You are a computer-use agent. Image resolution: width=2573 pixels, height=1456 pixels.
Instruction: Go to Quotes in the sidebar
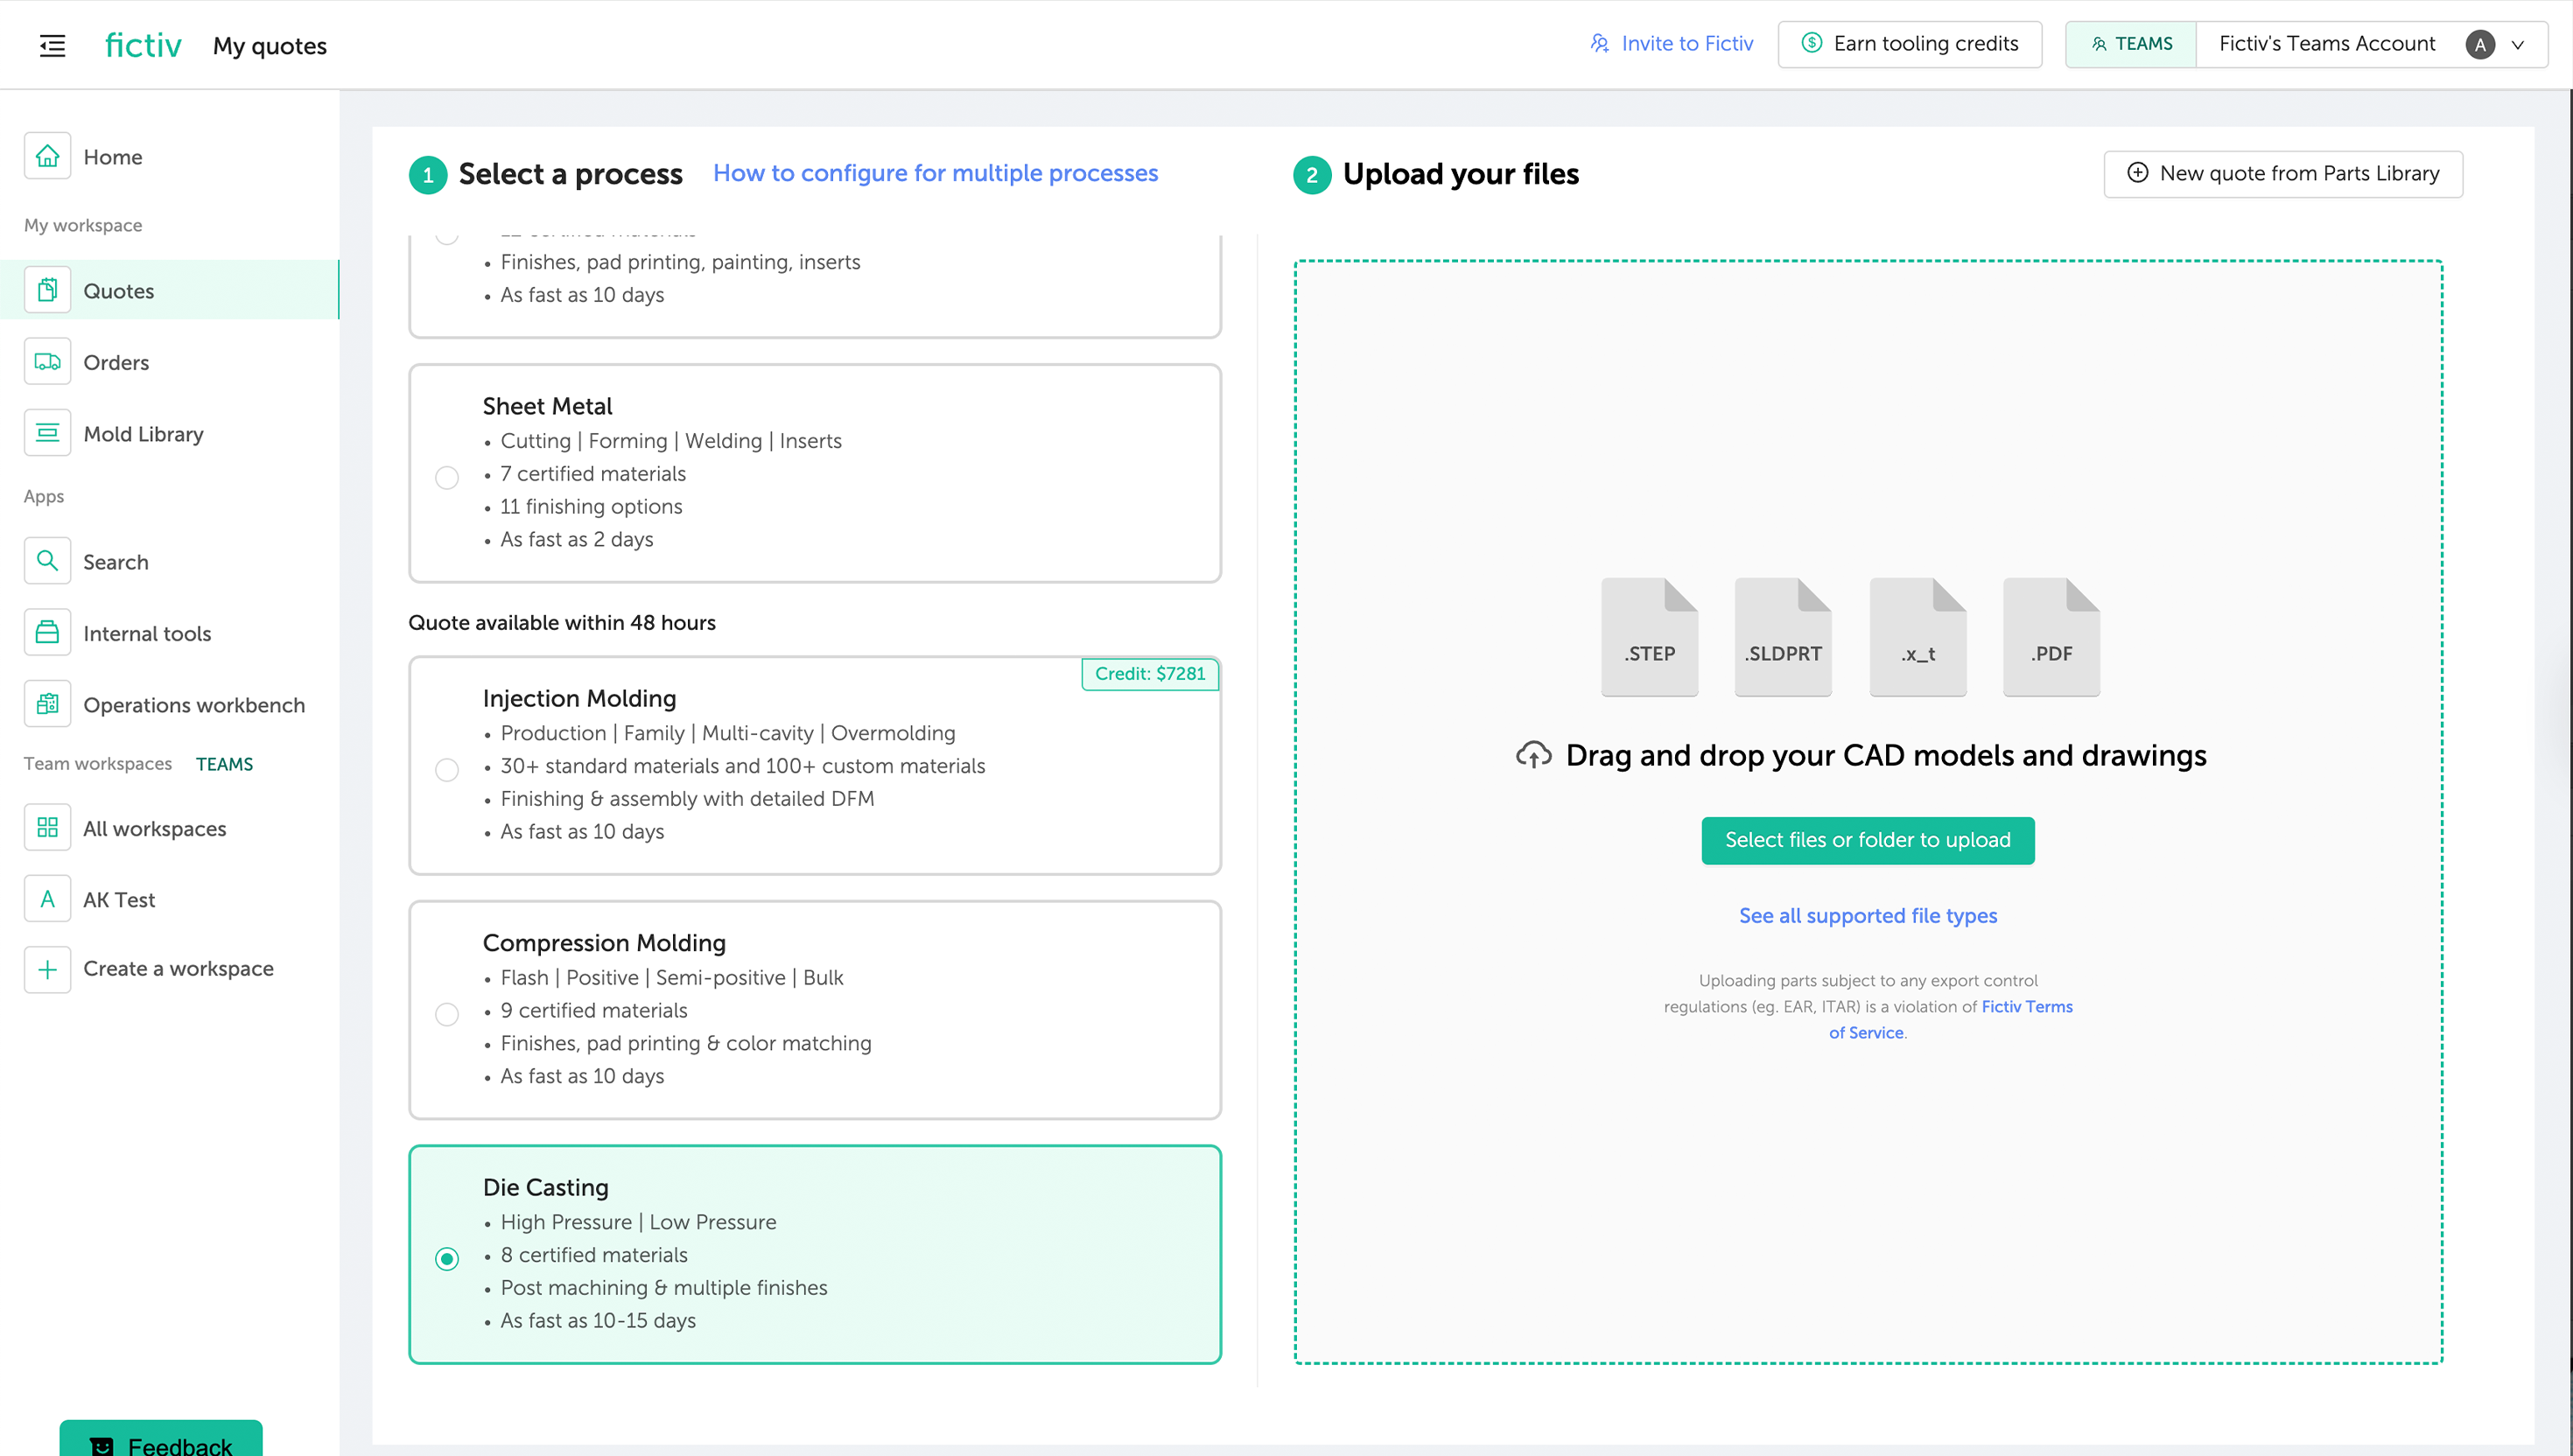coord(119,291)
